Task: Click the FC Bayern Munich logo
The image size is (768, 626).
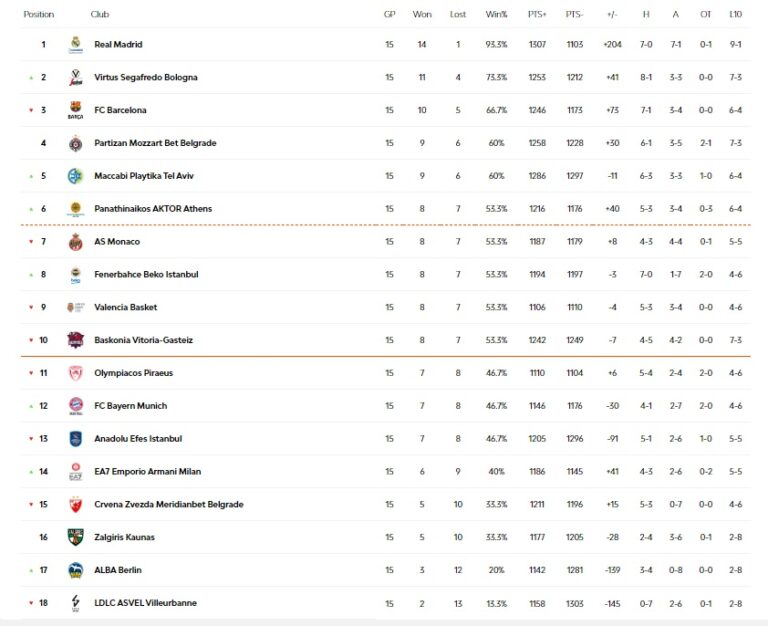Action: 75,406
